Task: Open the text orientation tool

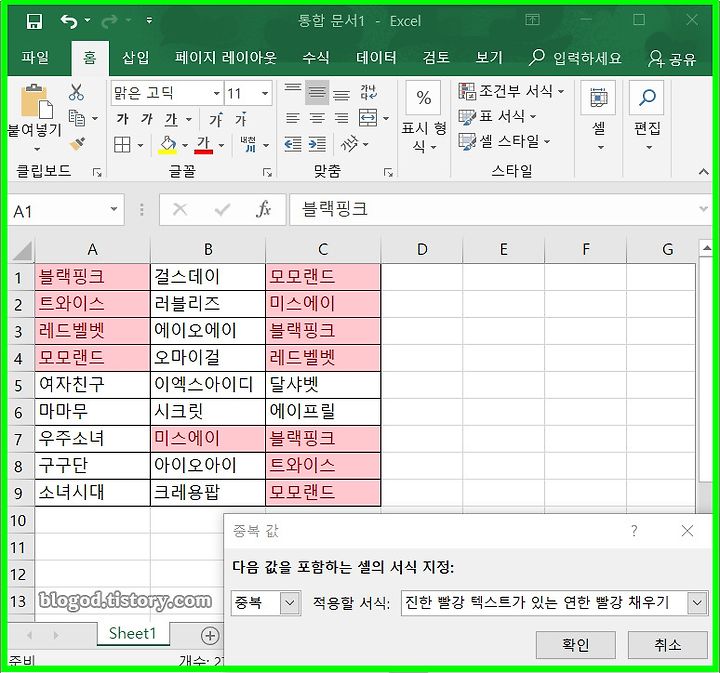Action: click(x=349, y=144)
